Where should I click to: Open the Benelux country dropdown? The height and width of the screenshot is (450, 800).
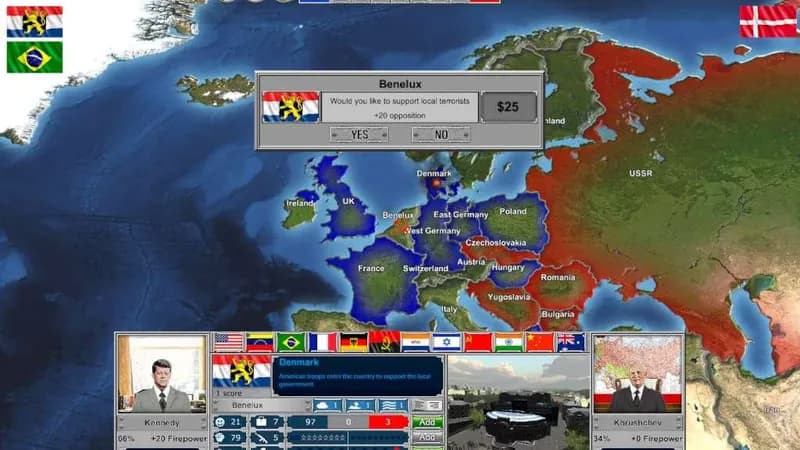tap(262, 405)
